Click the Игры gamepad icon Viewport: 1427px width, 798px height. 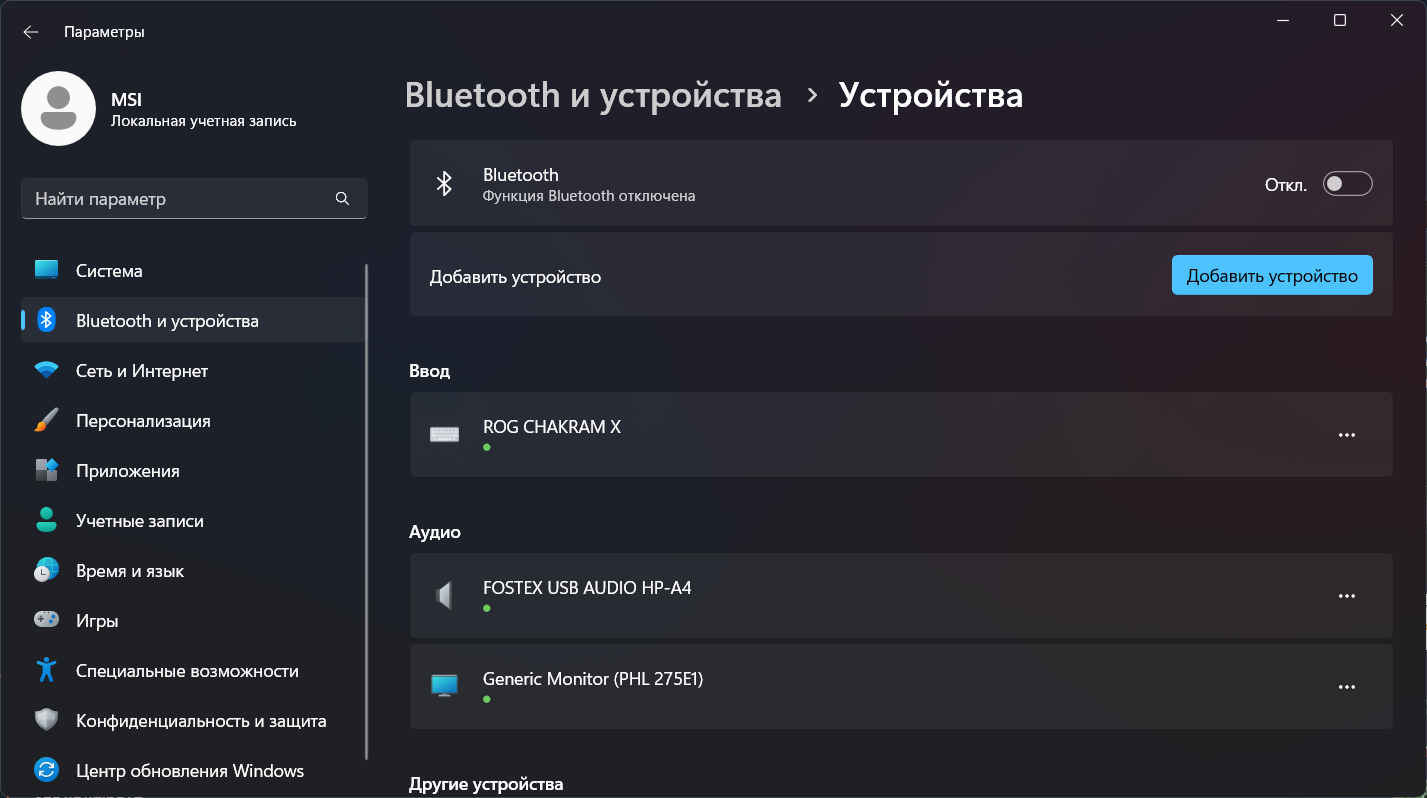(x=46, y=621)
